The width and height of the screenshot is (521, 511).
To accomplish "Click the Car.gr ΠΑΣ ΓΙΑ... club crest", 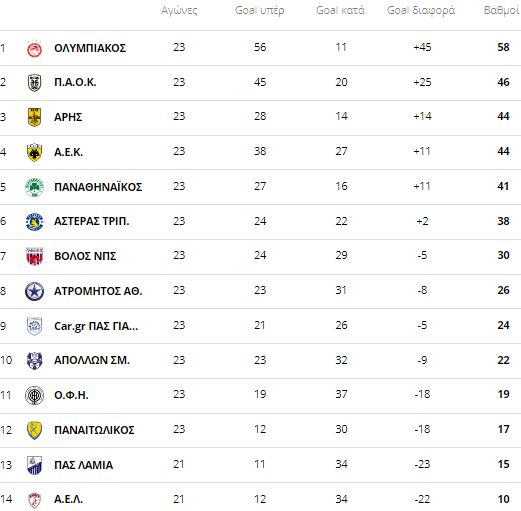I will [x=34, y=326].
